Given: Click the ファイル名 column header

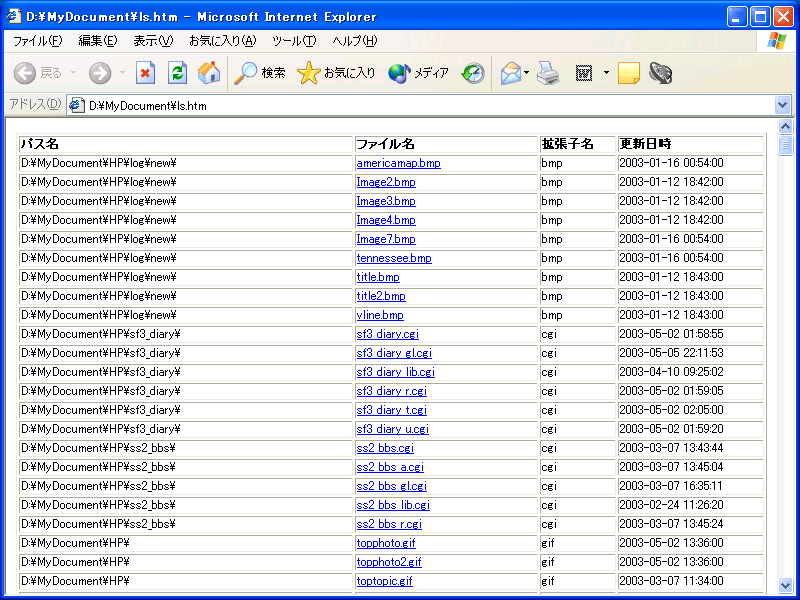Looking at the screenshot, I should [446, 144].
